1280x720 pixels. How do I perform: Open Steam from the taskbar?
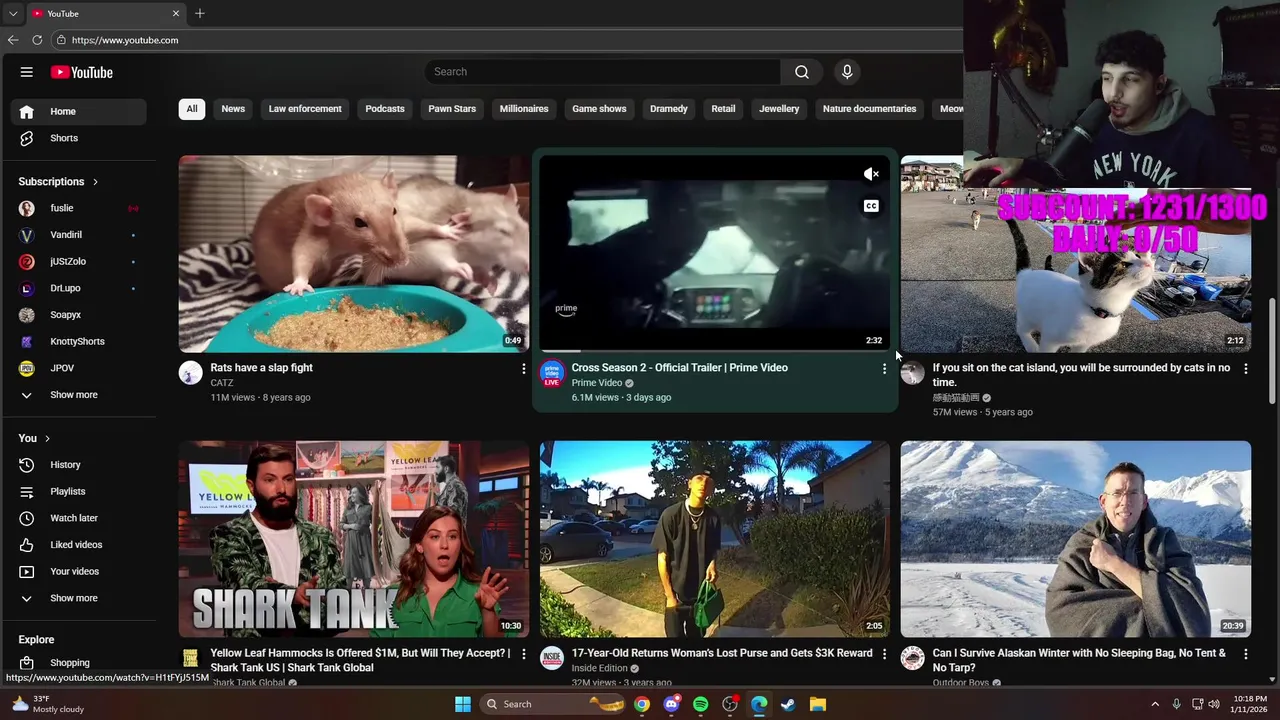(x=788, y=704)
